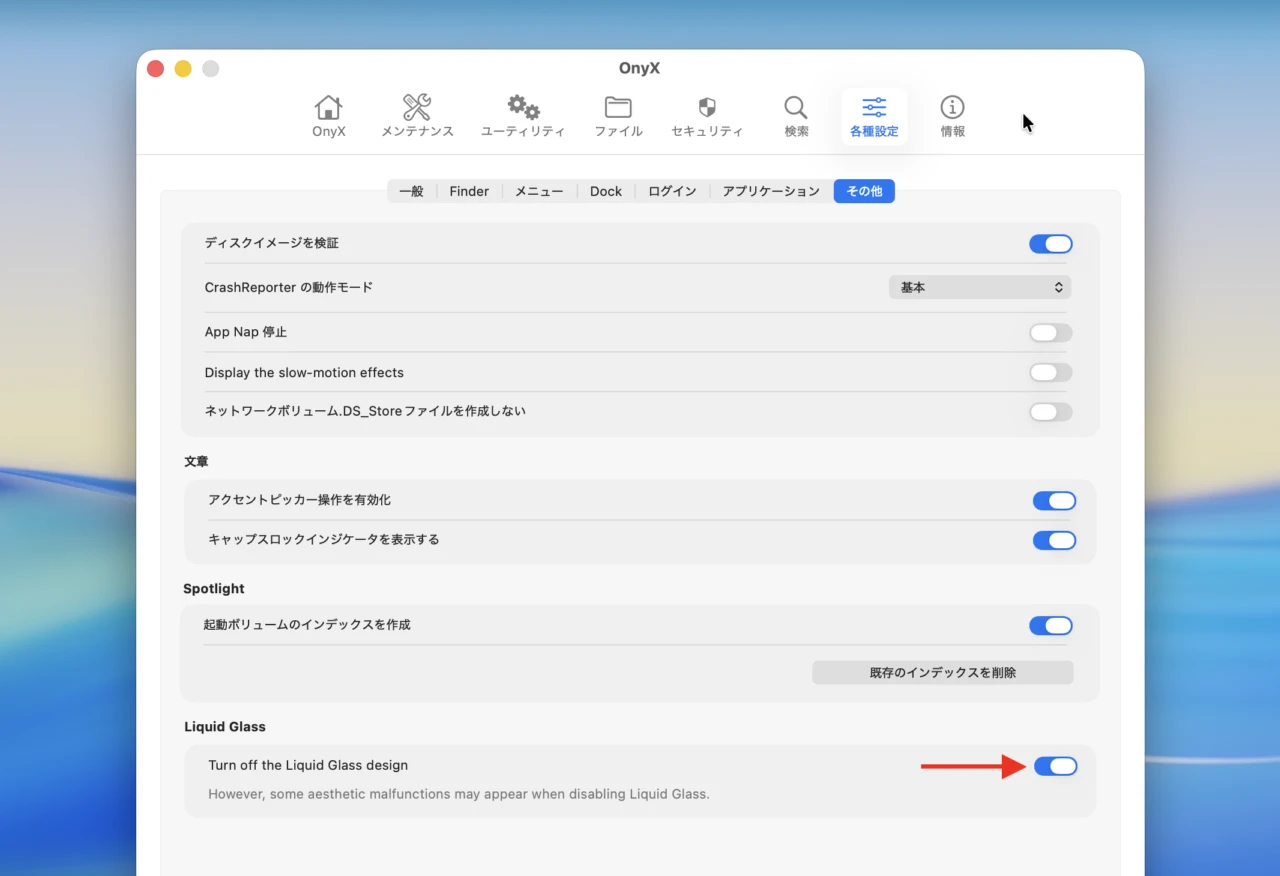The height and width of the screenshot is (876, 1280).
Task: Toggle Turn off the Liquid Glass design
Action: [x=1055, y=766]
